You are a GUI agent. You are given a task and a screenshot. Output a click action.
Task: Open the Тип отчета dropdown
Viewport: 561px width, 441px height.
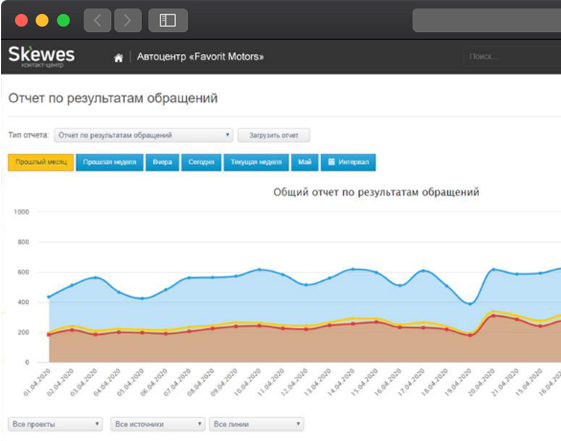[143, 135]
